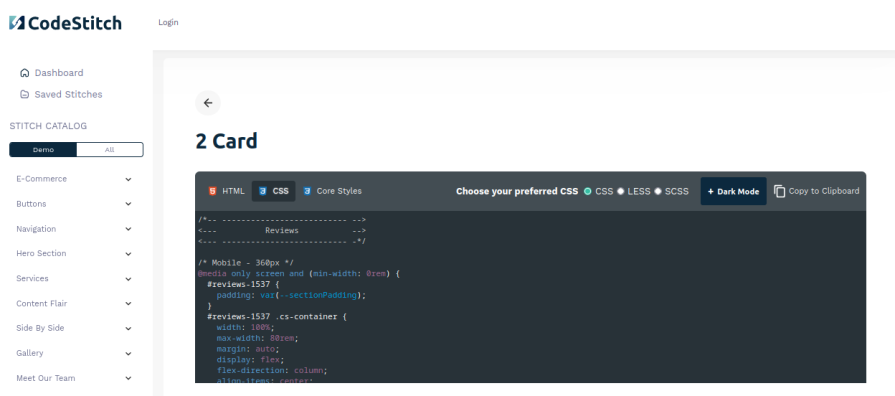895x396 pixels.
Task: Expand the Gallery category
Action: pos(74,353)
